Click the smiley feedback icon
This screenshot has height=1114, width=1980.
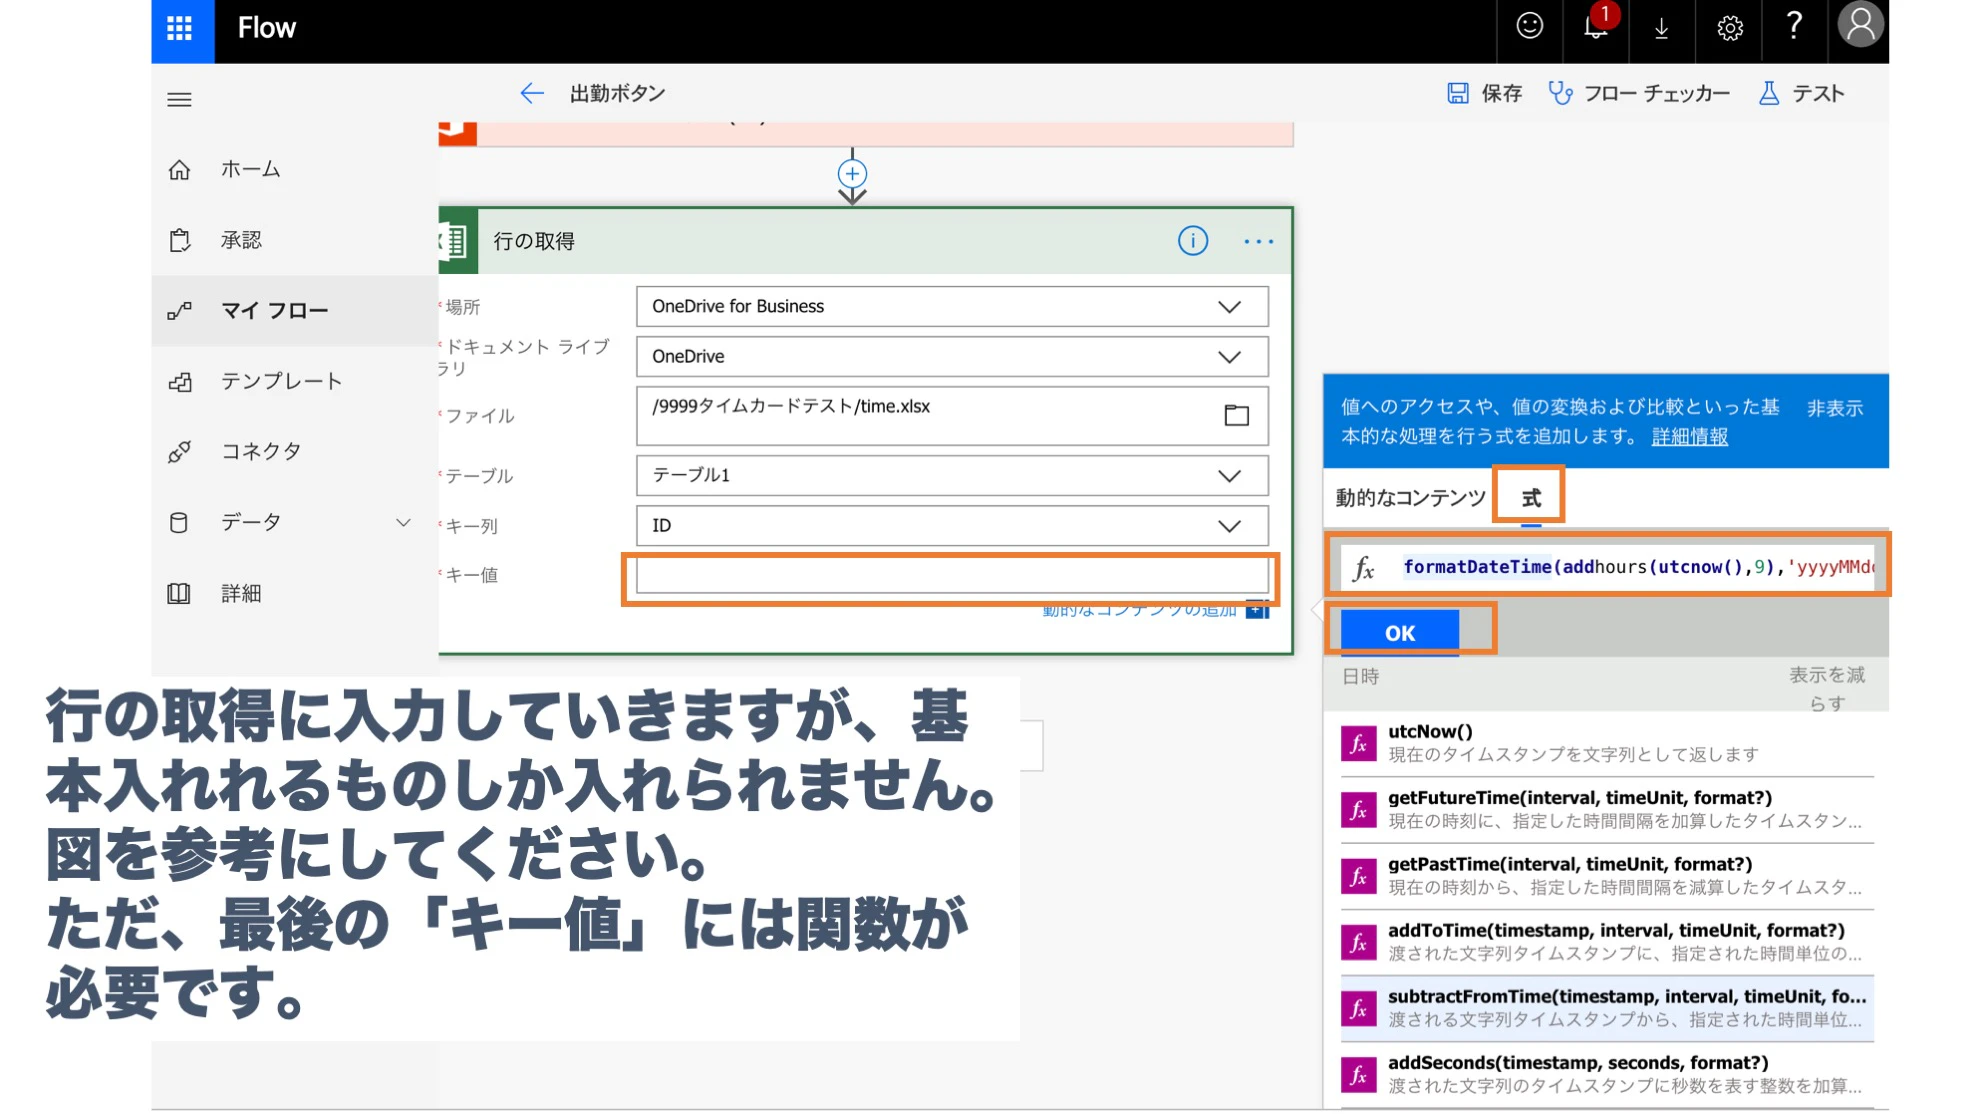(1529, 27)
